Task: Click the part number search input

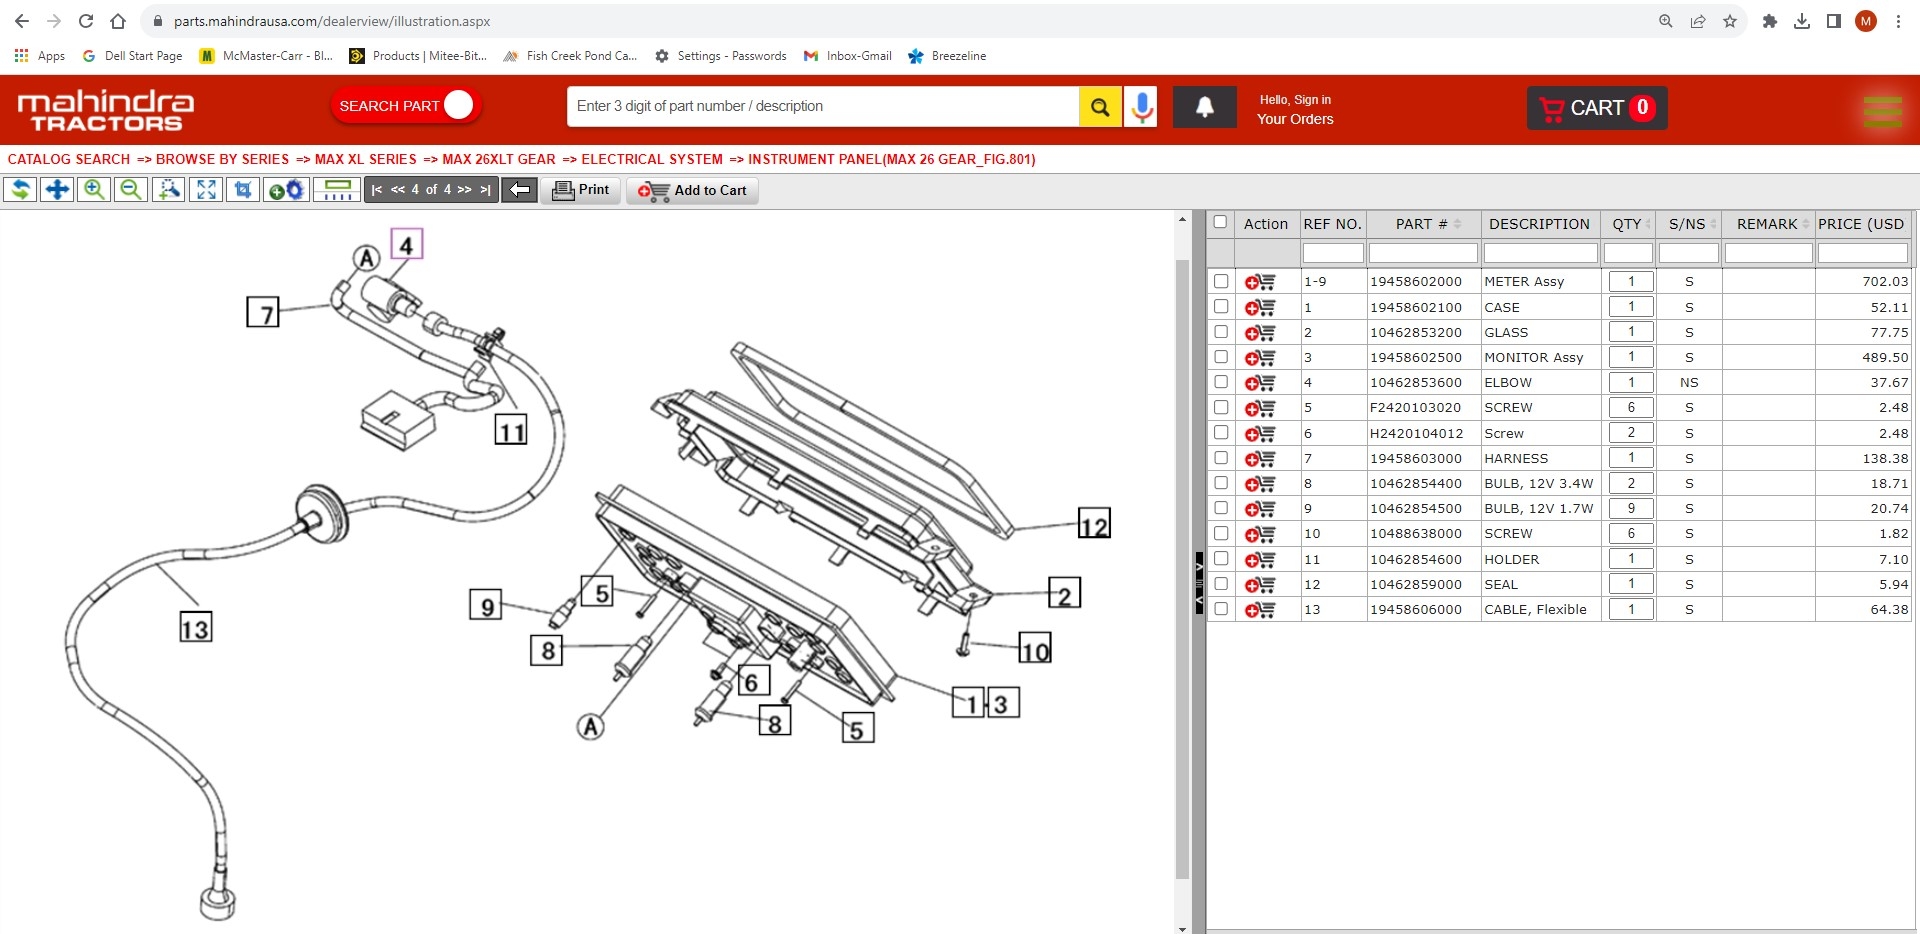Action: point(823,106)
